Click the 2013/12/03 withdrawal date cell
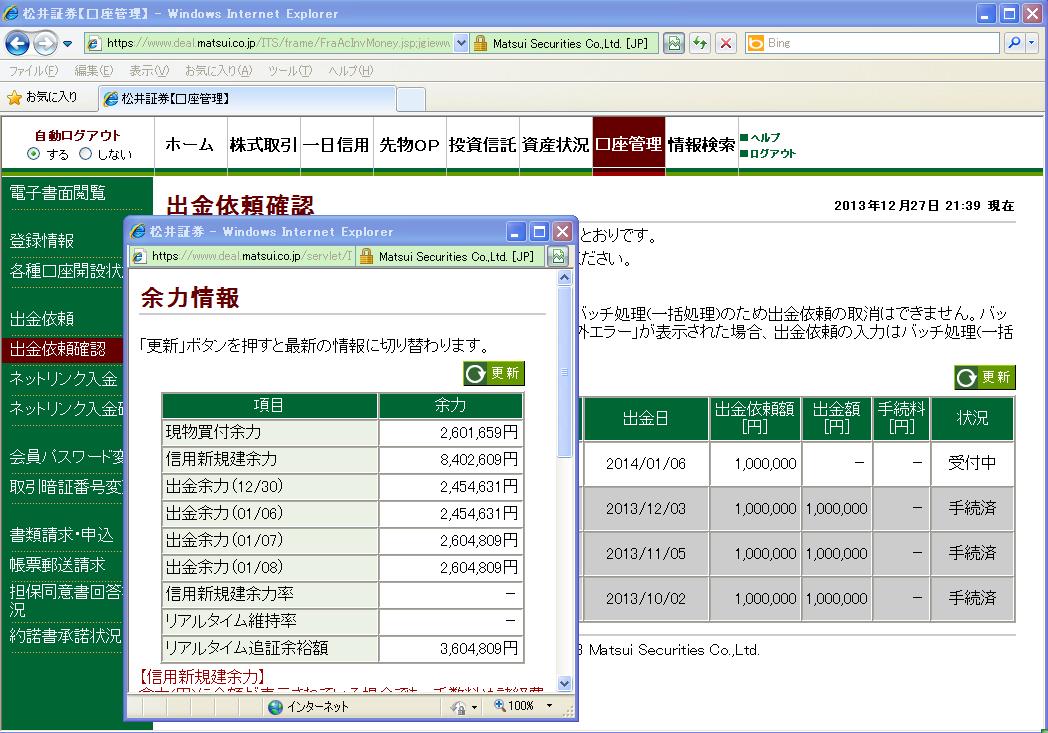The image size is (1048, 733). (x=646, y=508)
